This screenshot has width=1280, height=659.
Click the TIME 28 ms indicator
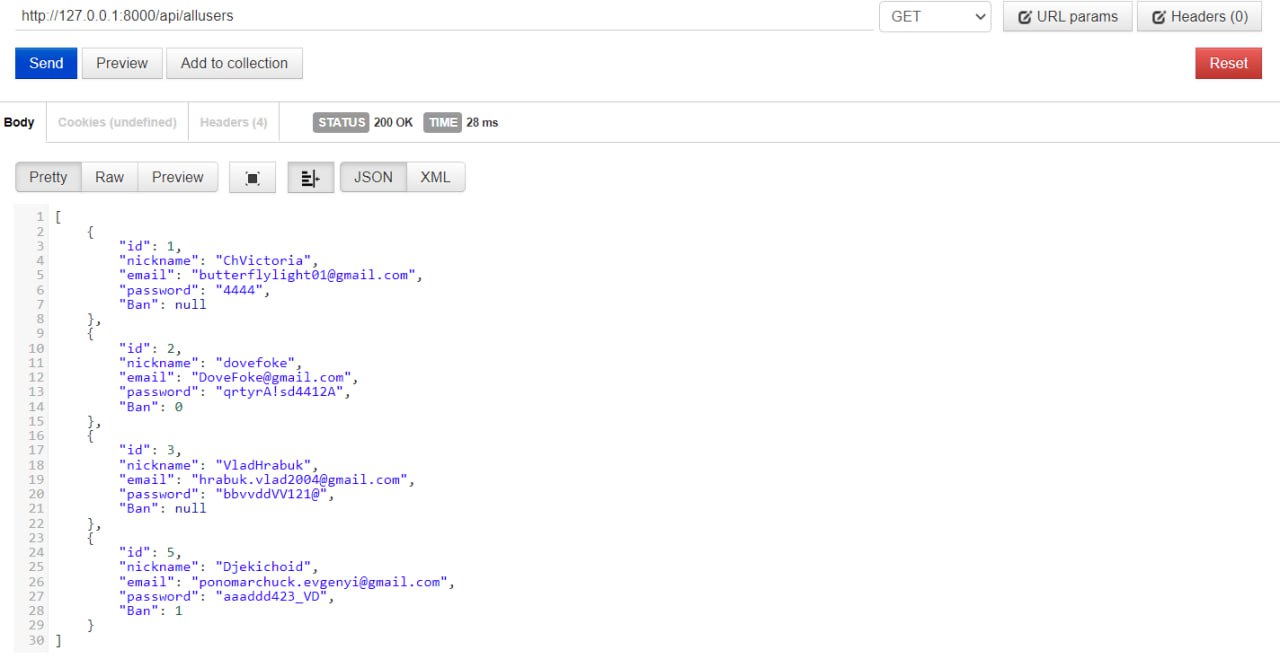coord(461,122)
